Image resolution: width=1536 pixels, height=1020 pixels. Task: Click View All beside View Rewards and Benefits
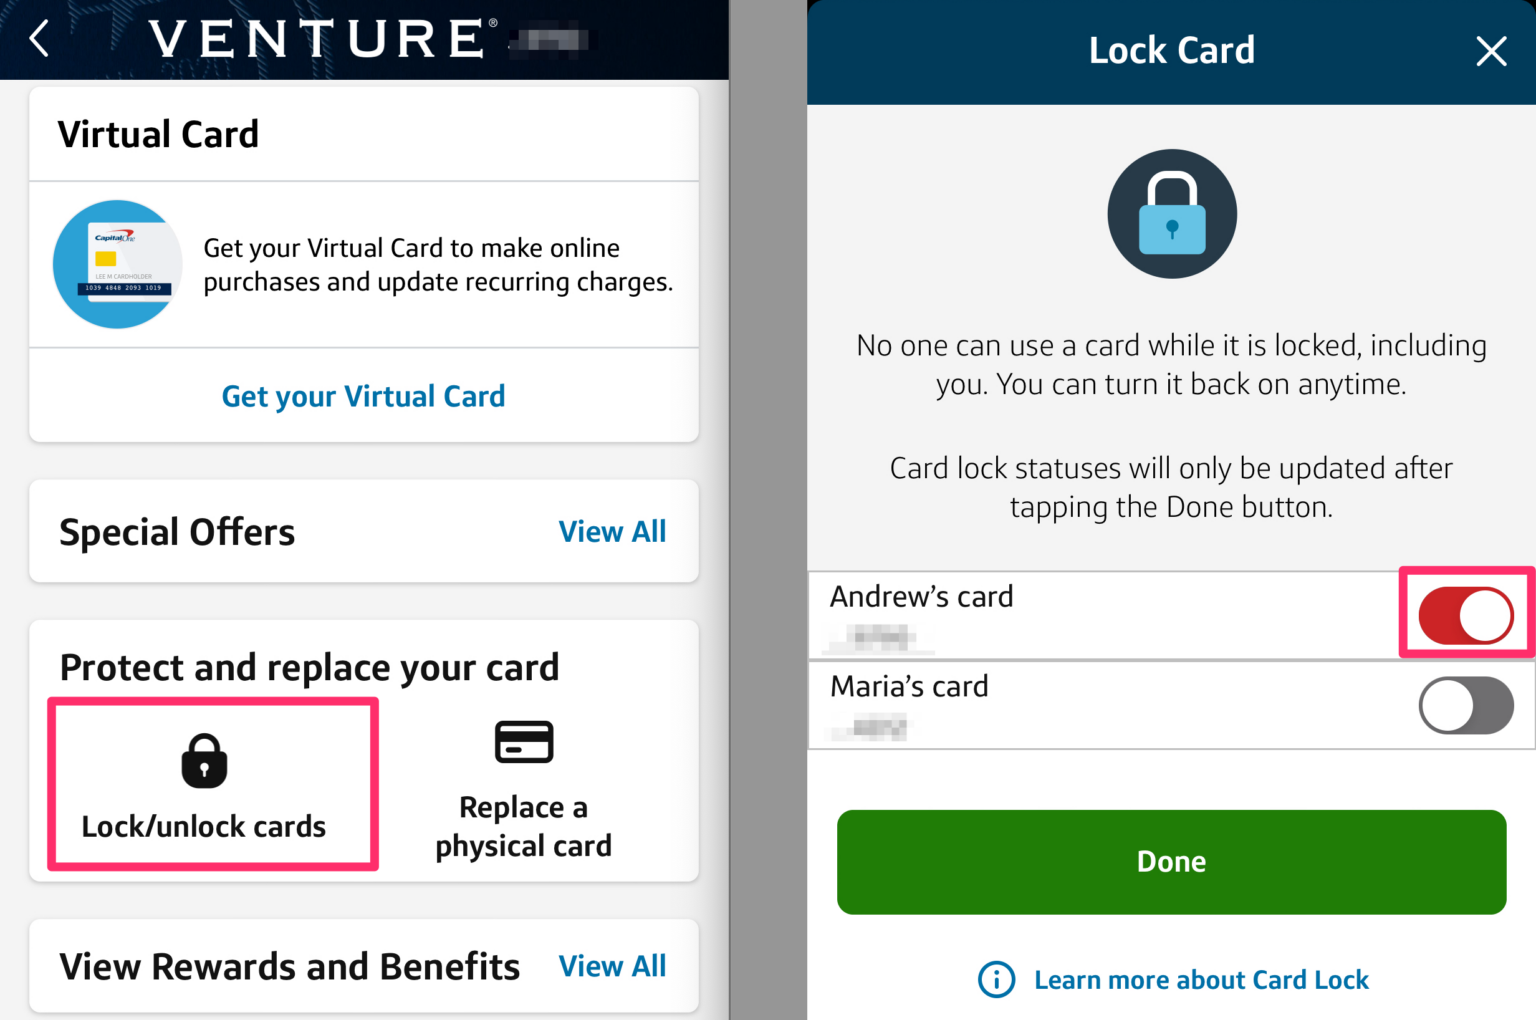[613, 966]
